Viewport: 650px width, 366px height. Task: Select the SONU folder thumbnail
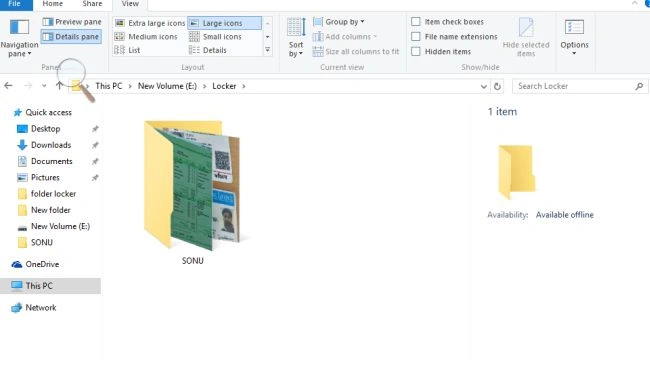(x=192, y=185)
